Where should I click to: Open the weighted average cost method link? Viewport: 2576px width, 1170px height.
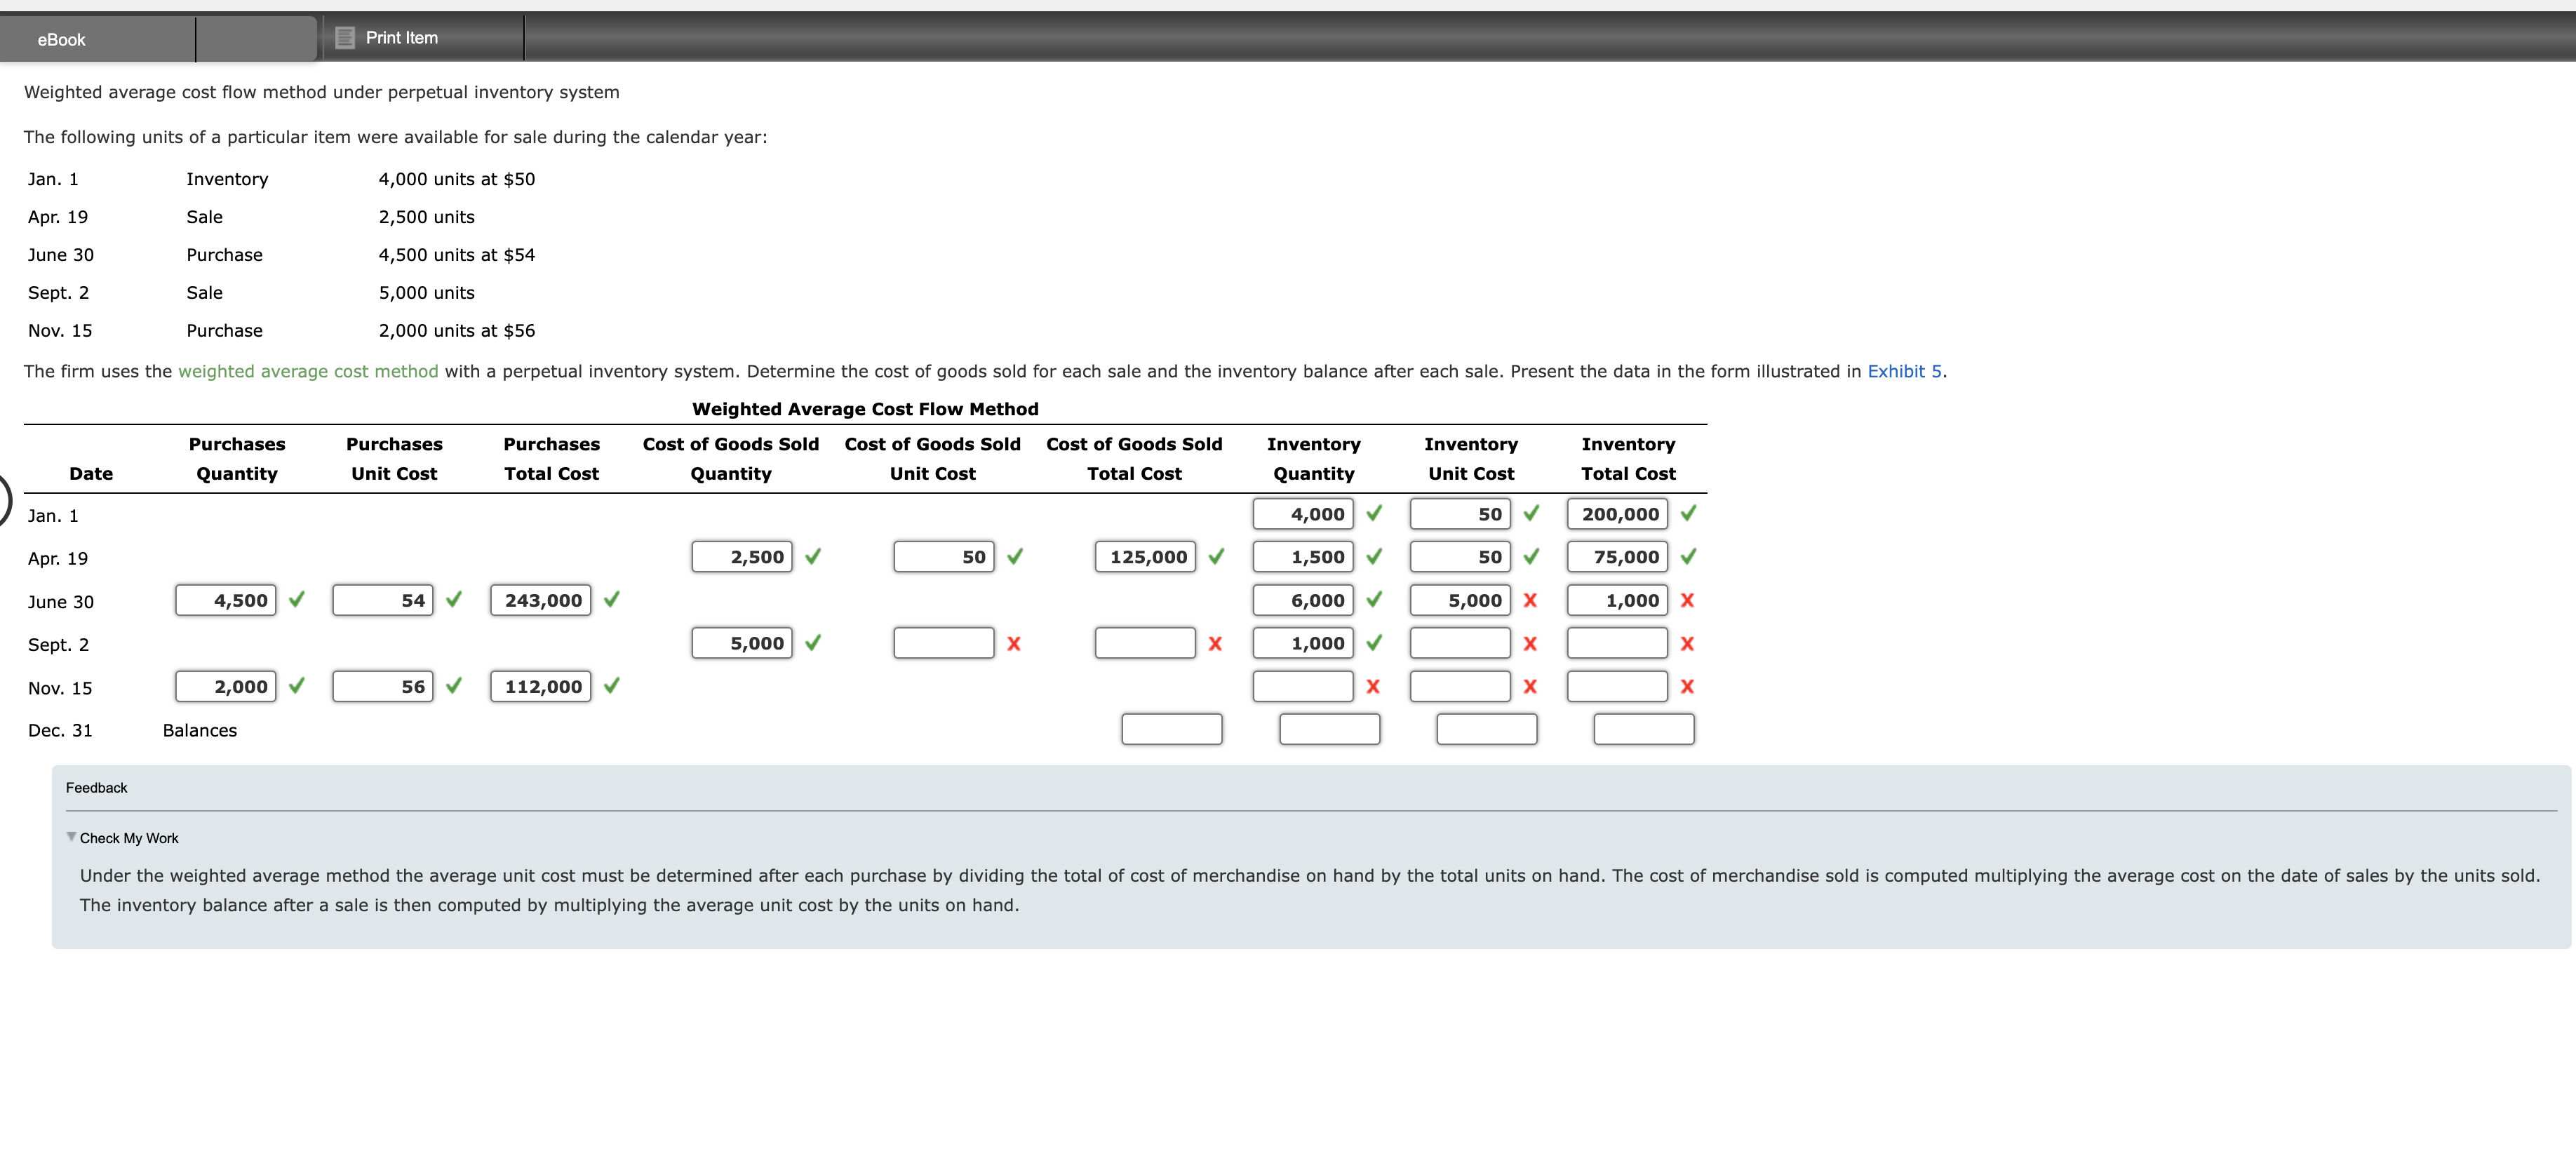pos(308,371)
